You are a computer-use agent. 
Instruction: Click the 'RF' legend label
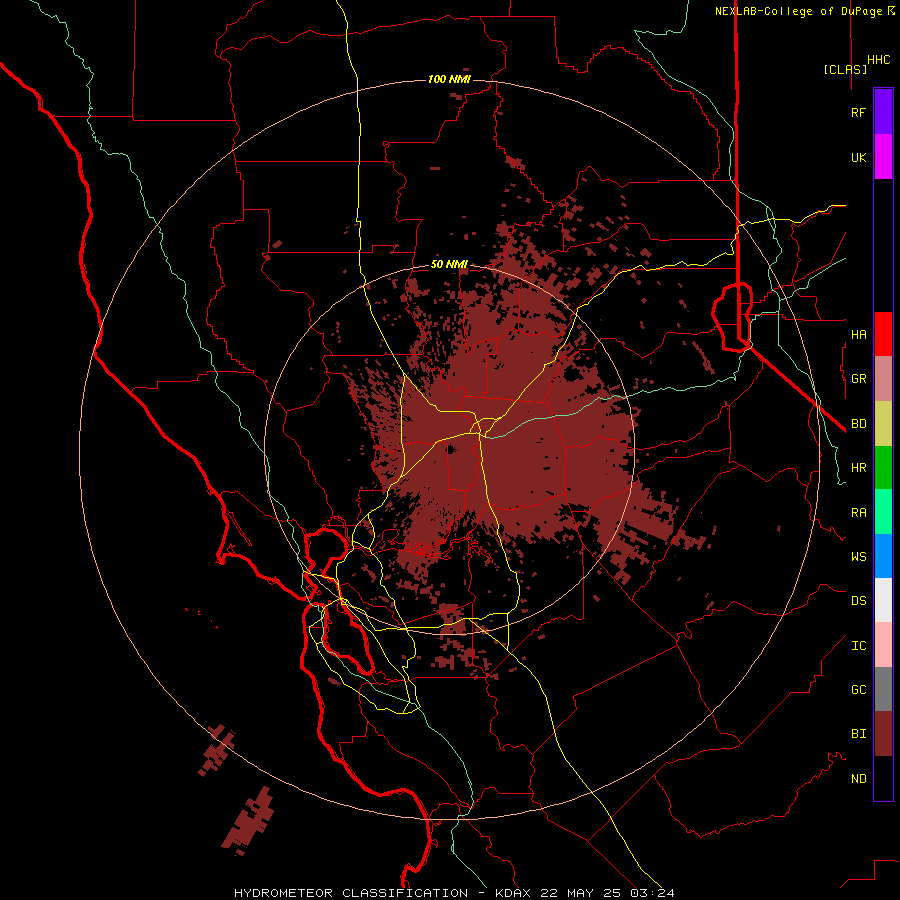click(x=858, y=112)
